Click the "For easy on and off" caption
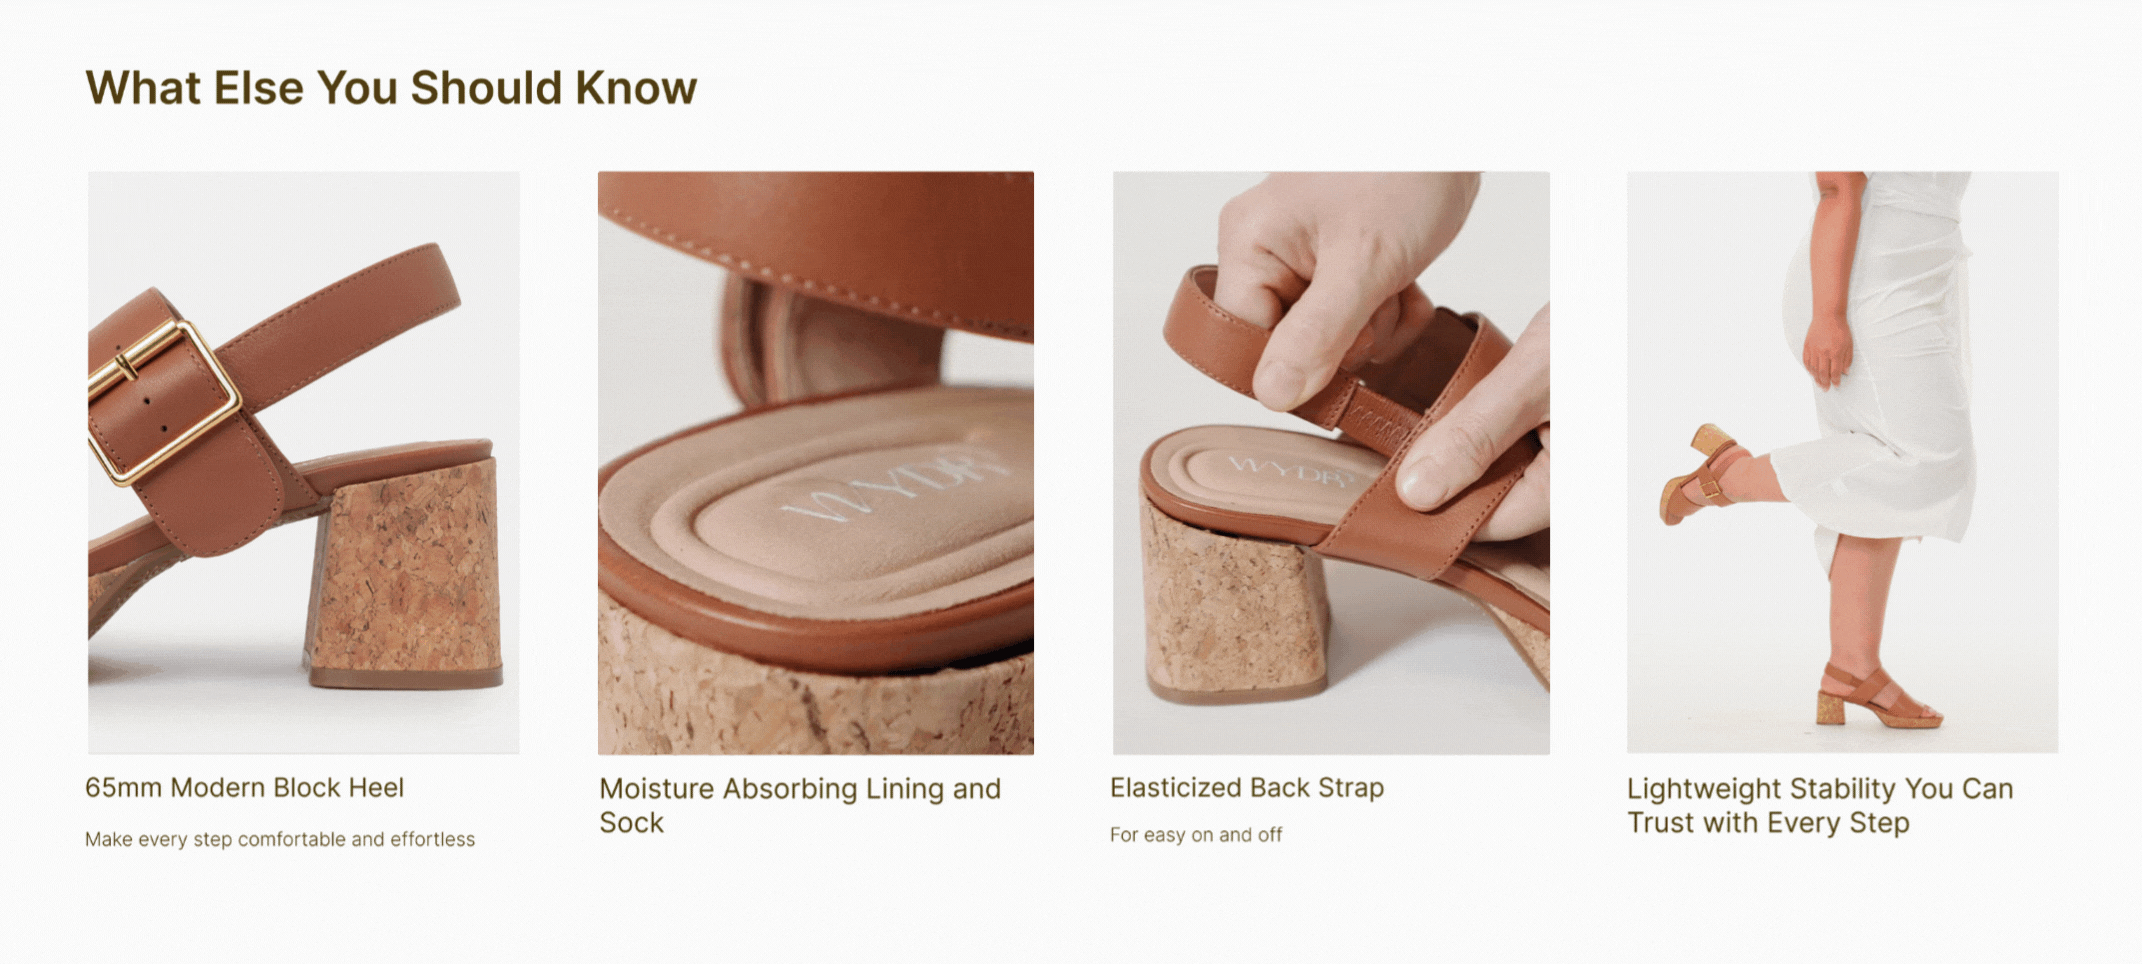 coord(1196,835)
